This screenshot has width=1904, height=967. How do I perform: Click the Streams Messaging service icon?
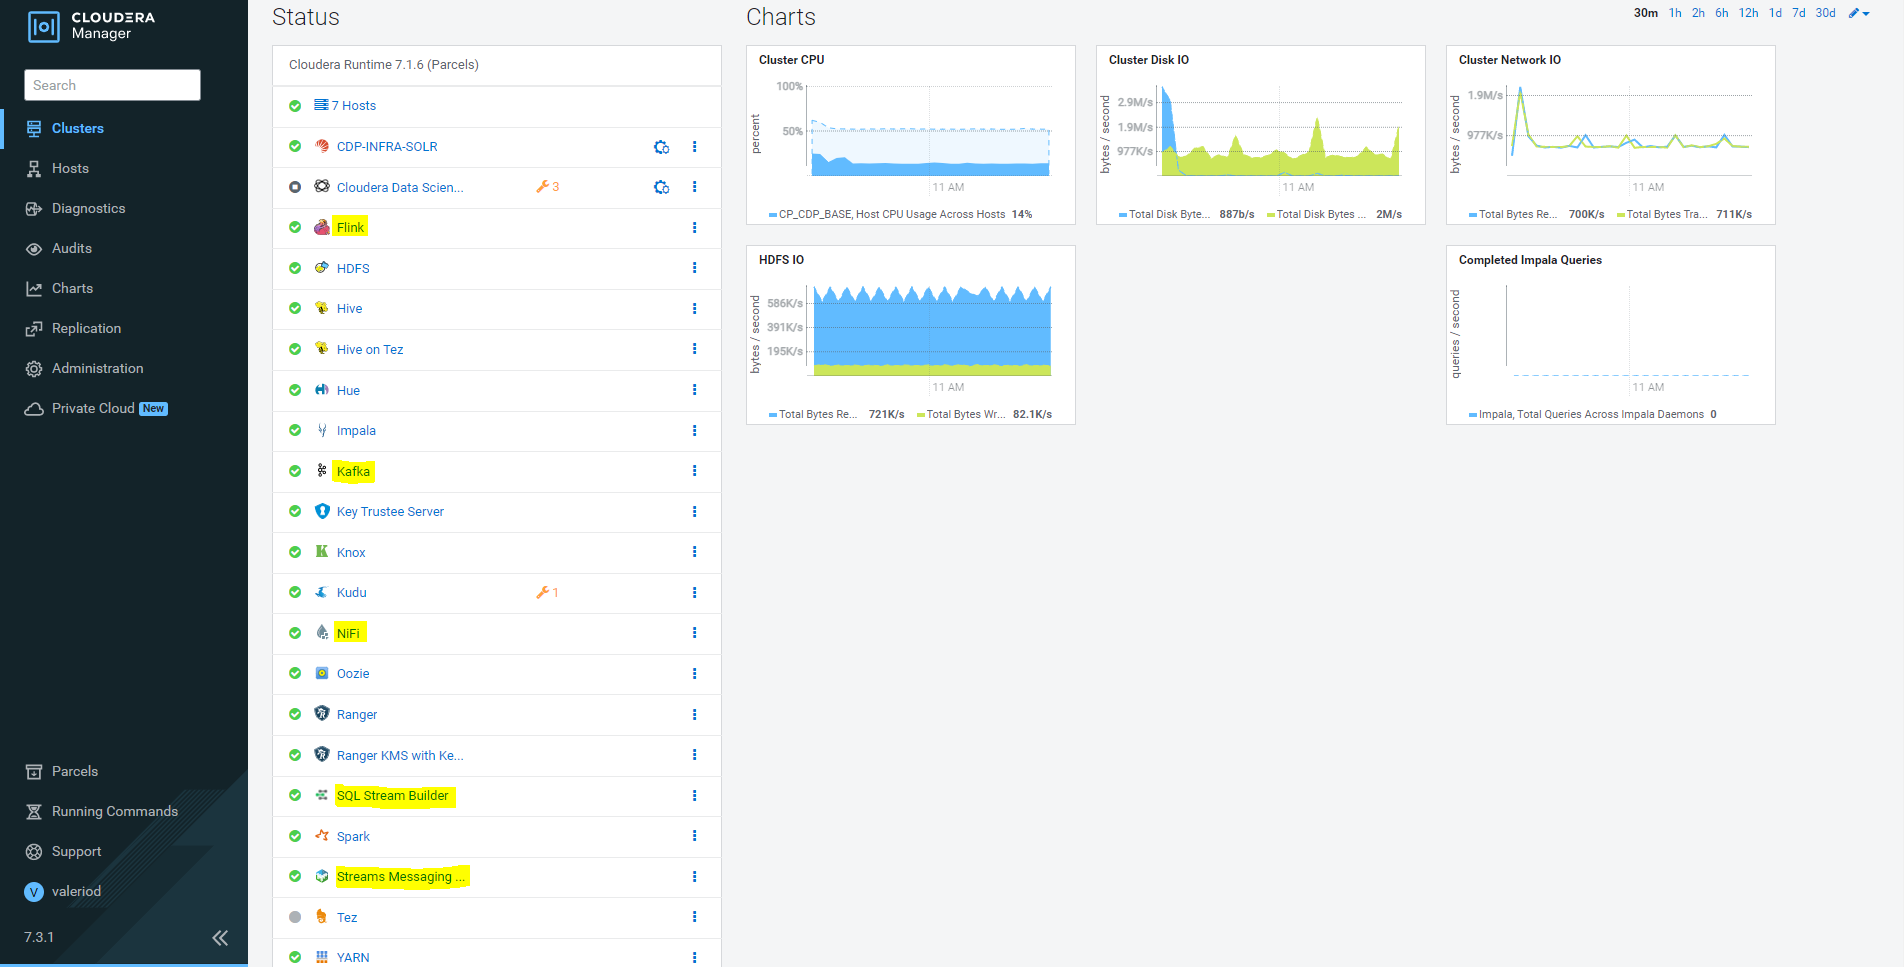tap(322, 876)
